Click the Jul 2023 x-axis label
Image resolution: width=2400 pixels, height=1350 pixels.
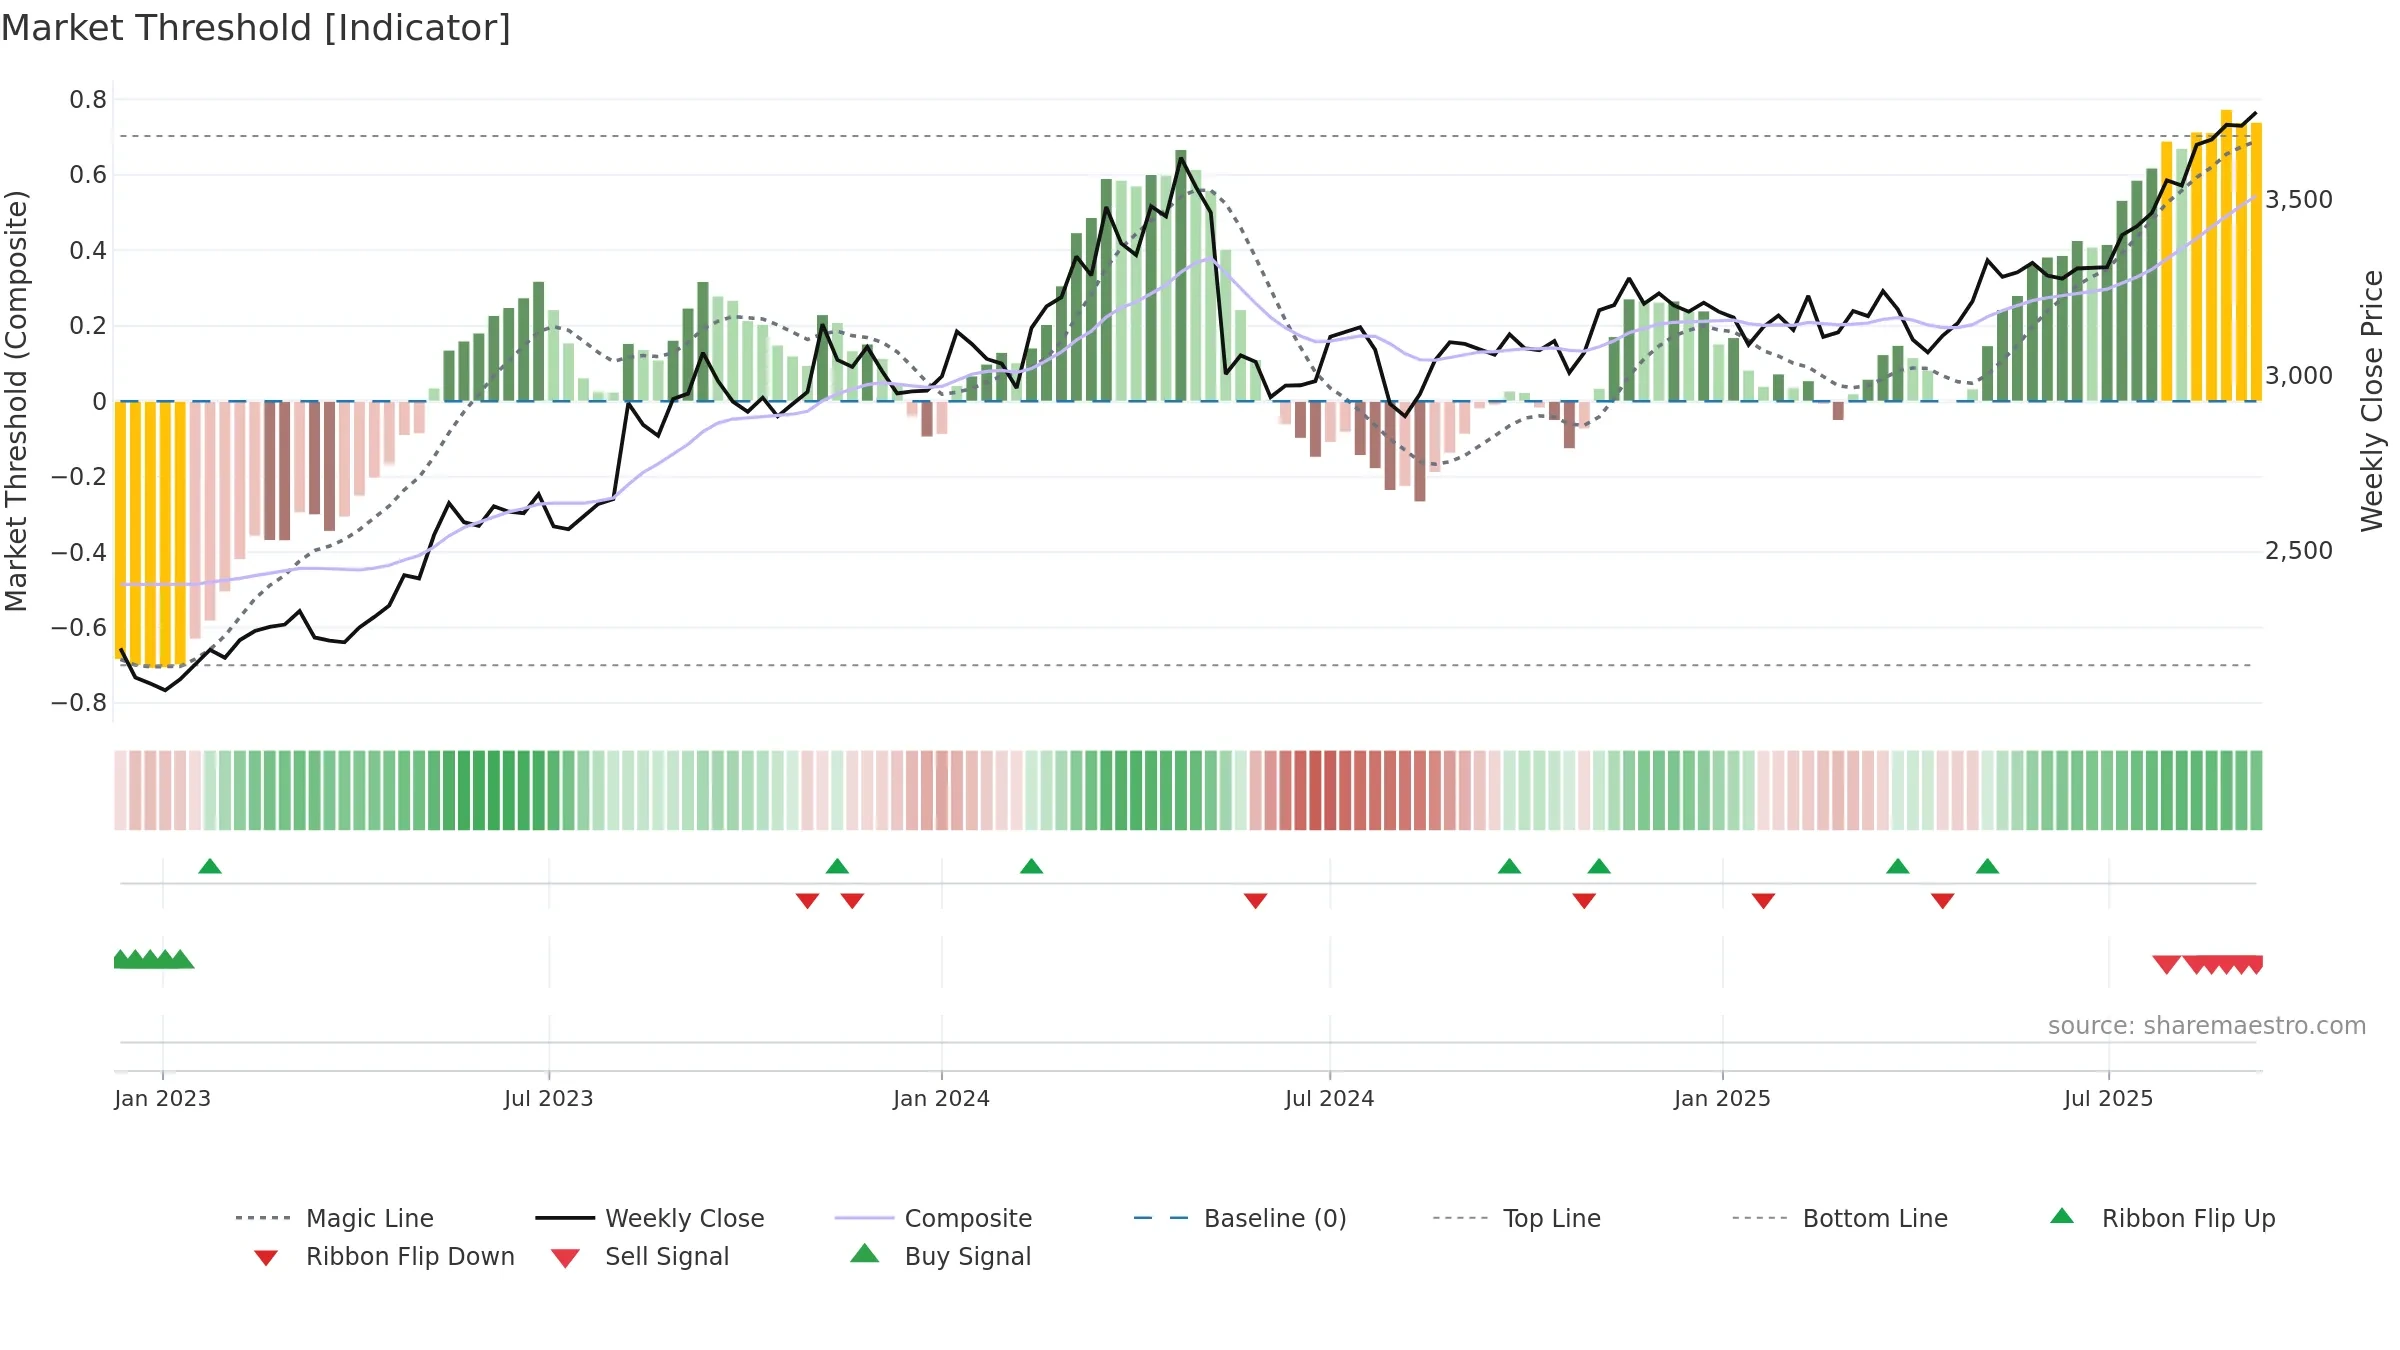pyautogui.click(x=549, y=1099)
